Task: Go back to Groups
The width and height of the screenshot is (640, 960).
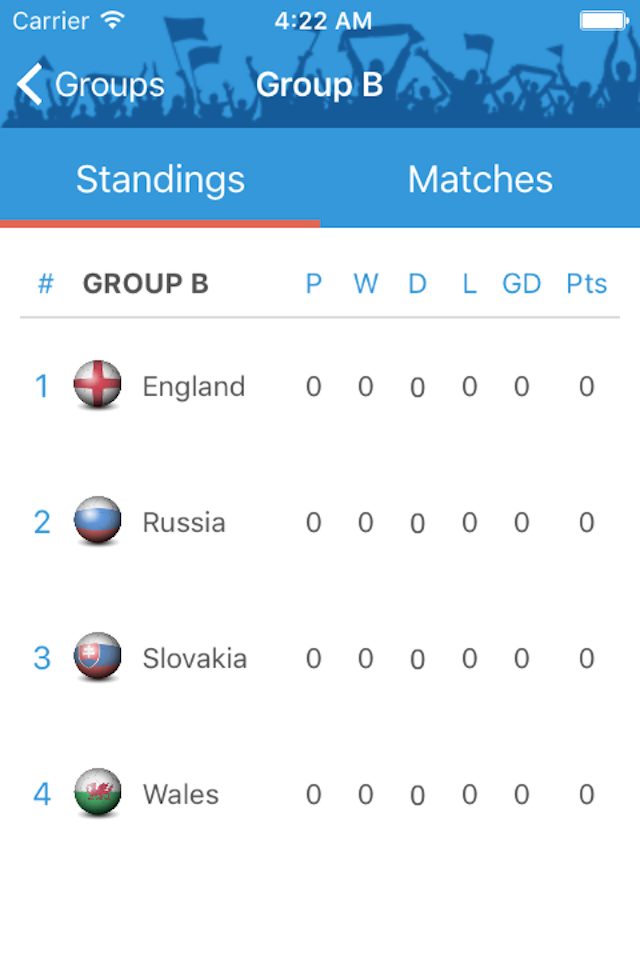Action: pyautogui.click(x=91, y=84)
